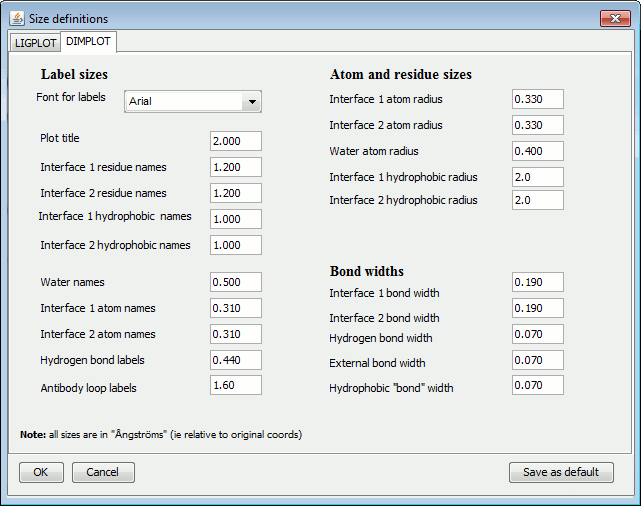The image size is (641, 506).
Task: Click Interface 1 atom radius field
Action: [538, 99]
